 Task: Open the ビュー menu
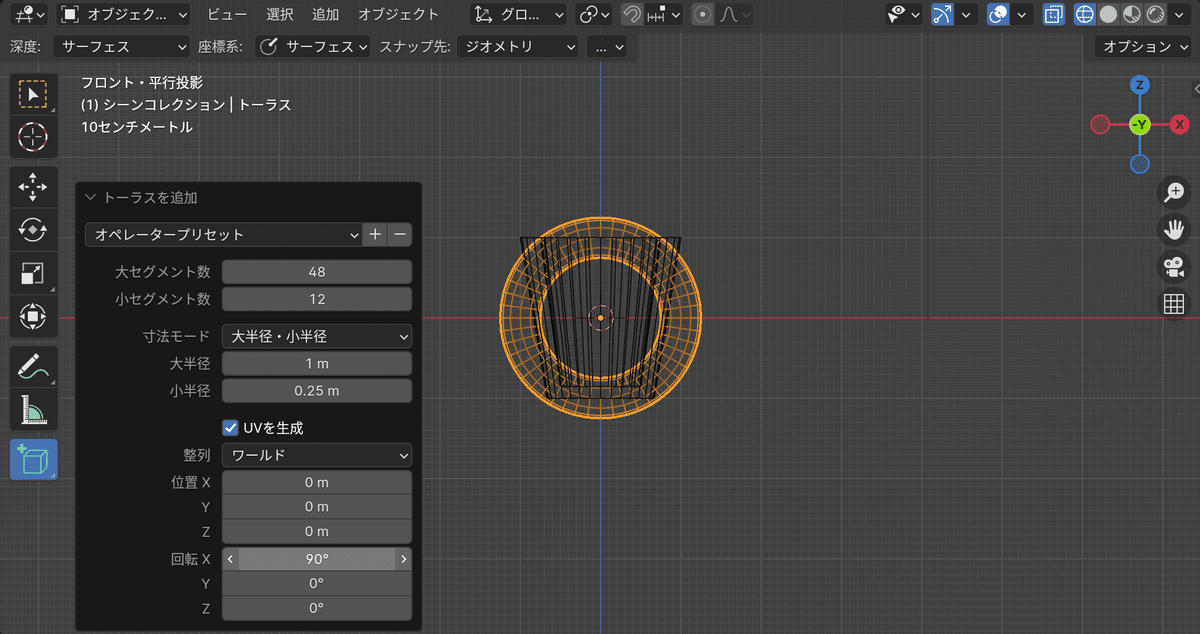pyautogui.click(x=227, y=15)
